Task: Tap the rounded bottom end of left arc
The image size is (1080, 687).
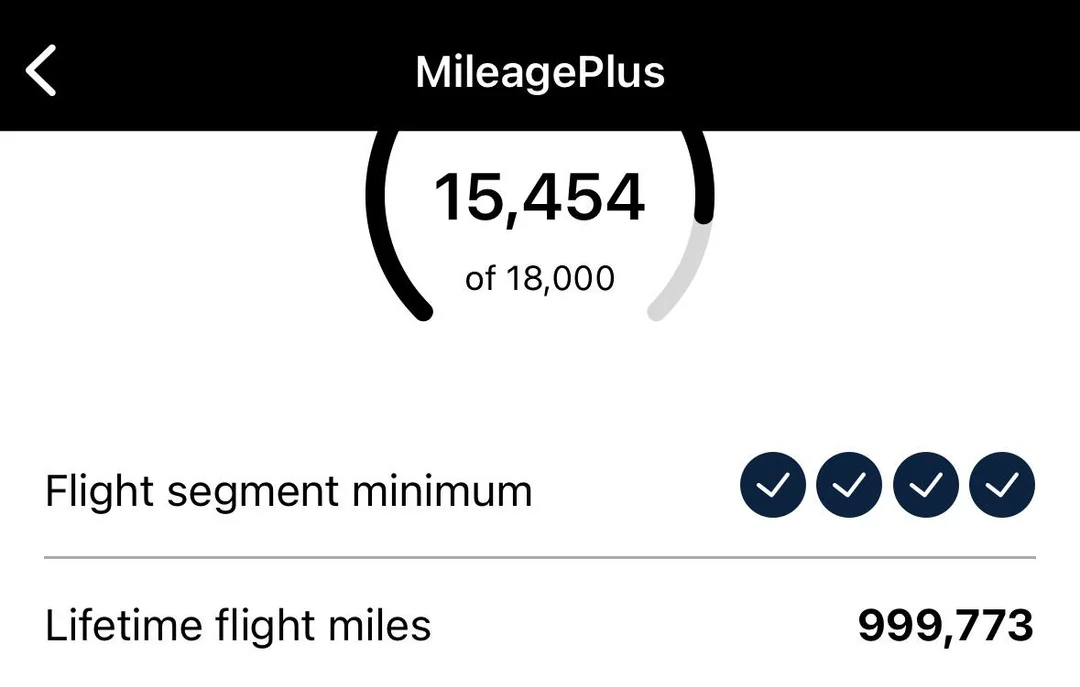Action: pos(423,312)
